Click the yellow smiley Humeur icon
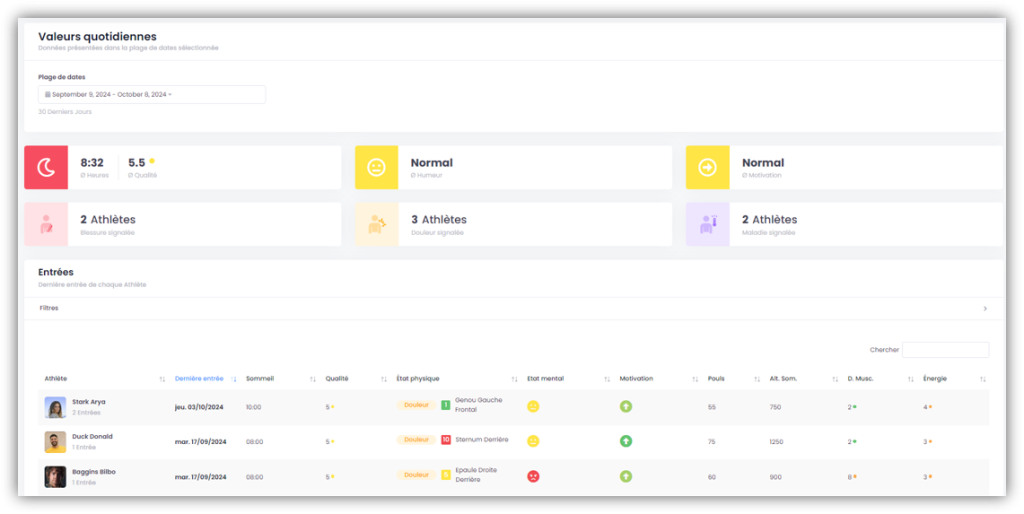 [376, 168]
